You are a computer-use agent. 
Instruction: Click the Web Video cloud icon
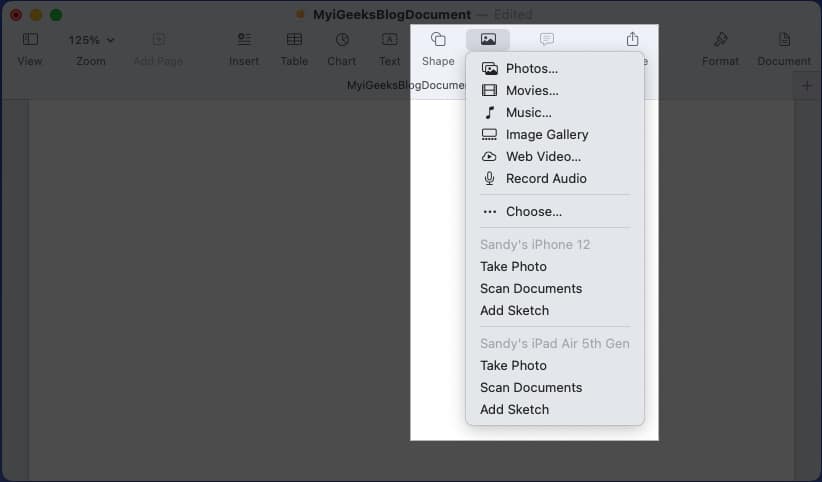click(489, 157)
